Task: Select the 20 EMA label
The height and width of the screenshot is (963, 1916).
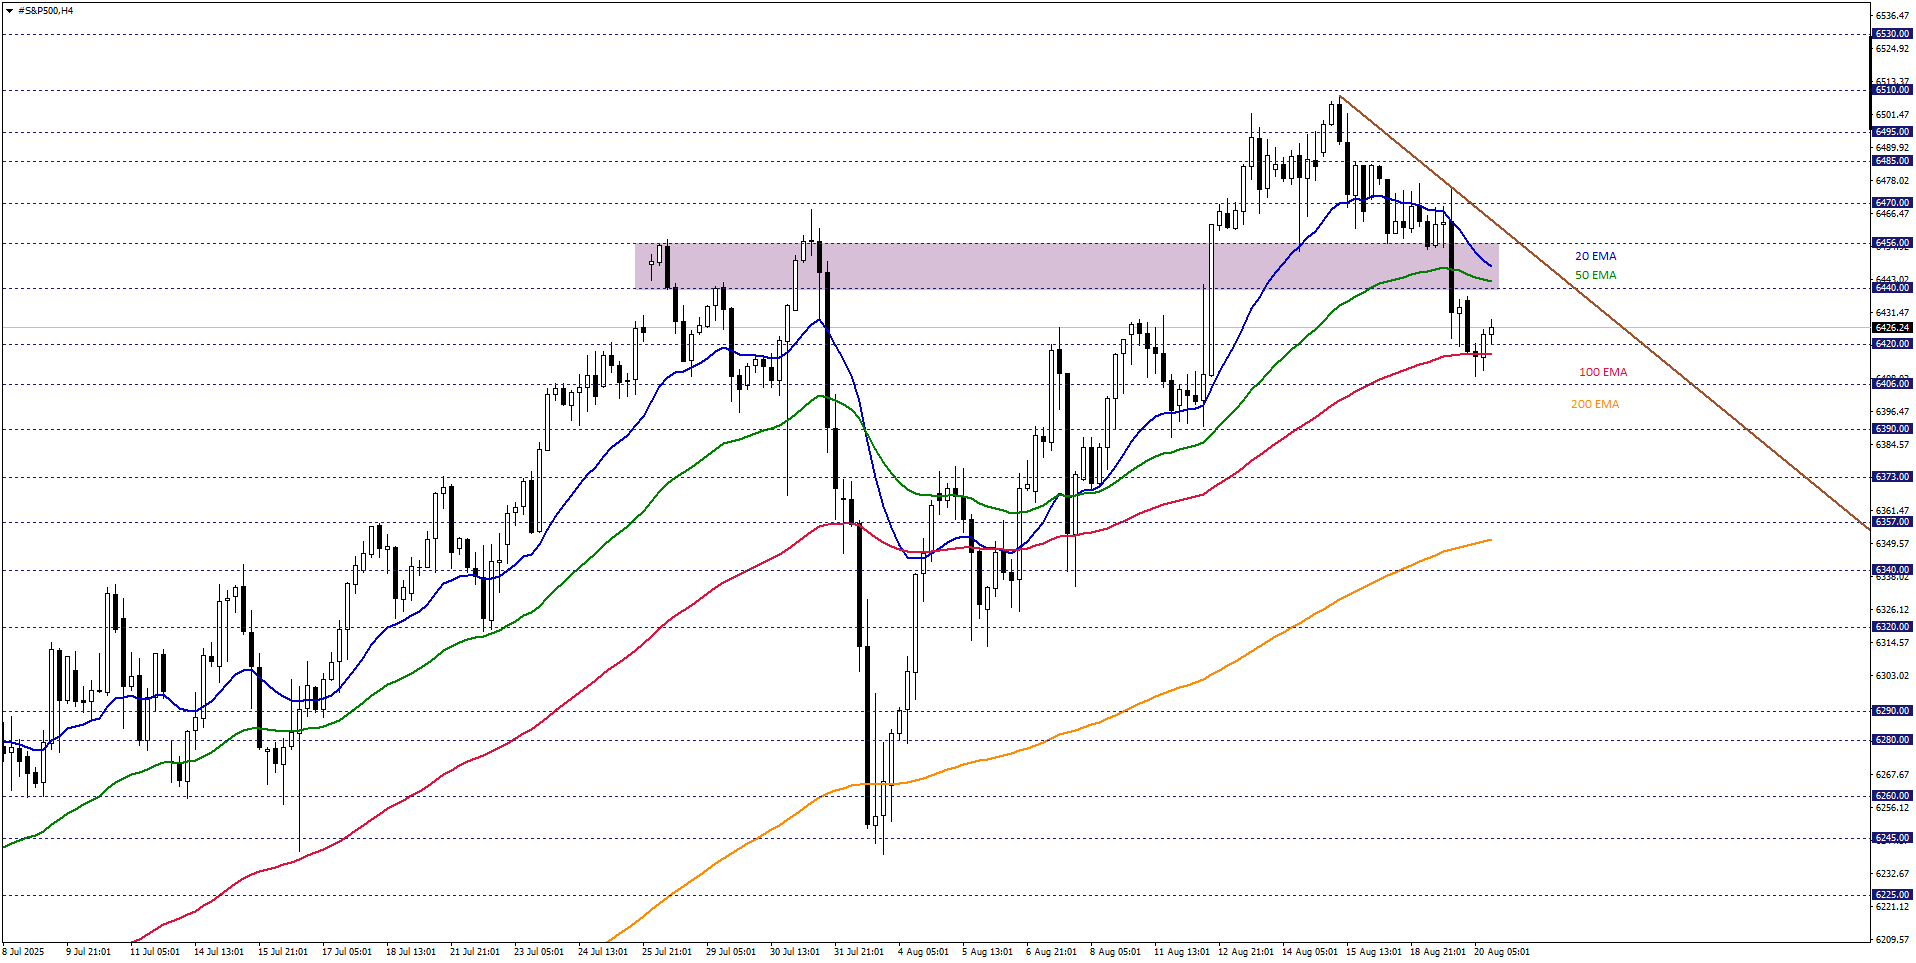Action: click(x=1595, y=256)
